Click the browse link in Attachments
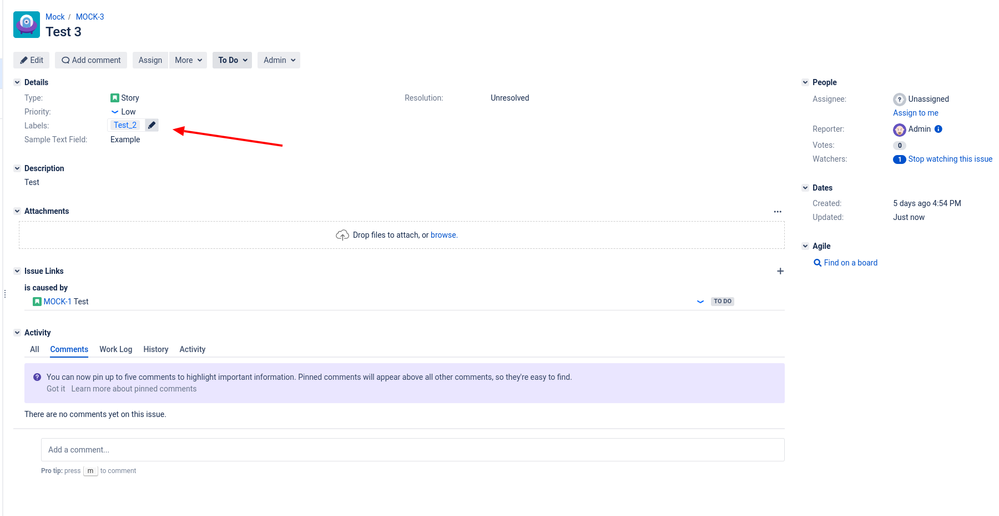Screen dimensions: 999x516 pos(443,235)
